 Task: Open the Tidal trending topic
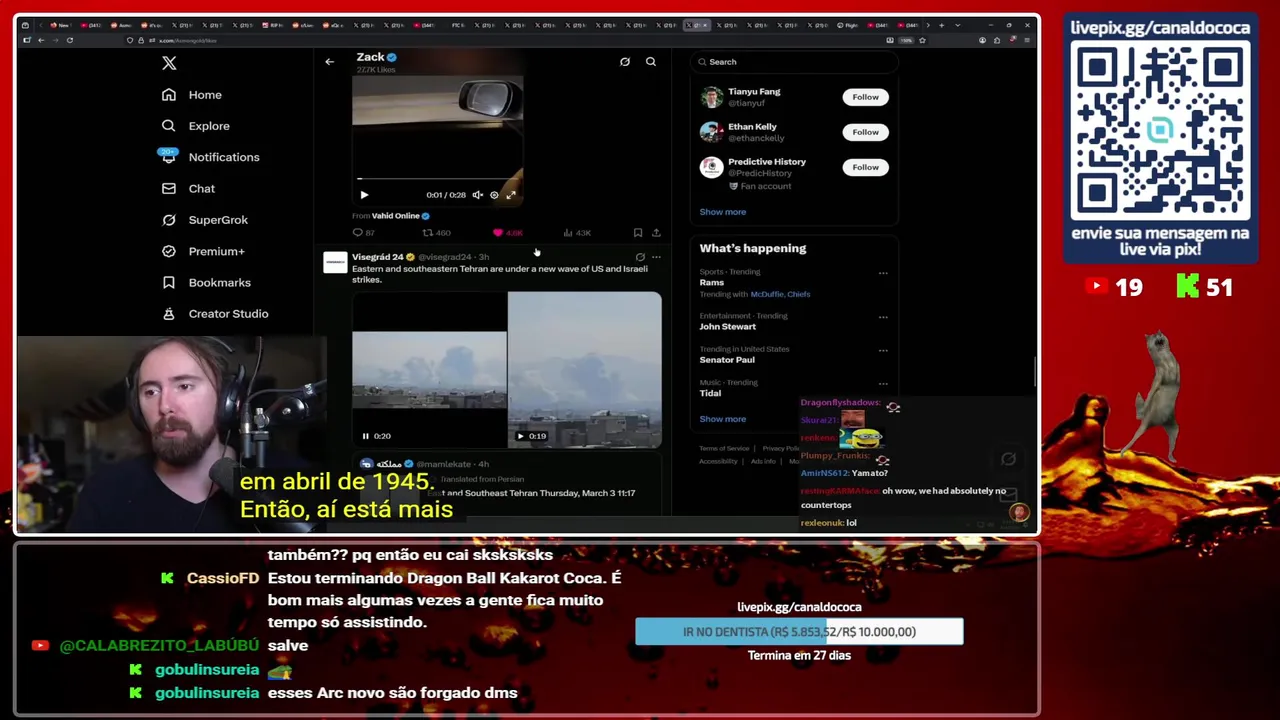[710, 394]
